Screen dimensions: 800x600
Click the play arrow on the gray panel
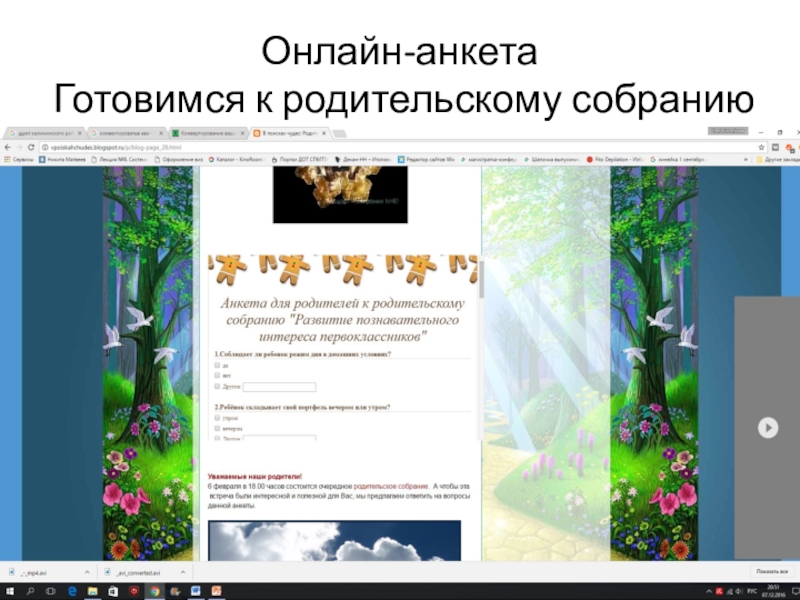[x=768, y=428]
